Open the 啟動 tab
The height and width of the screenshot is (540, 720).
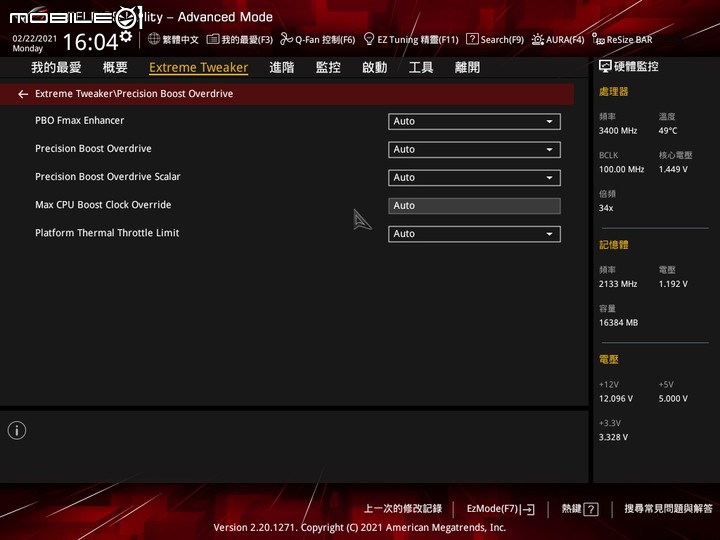[375, 68]
